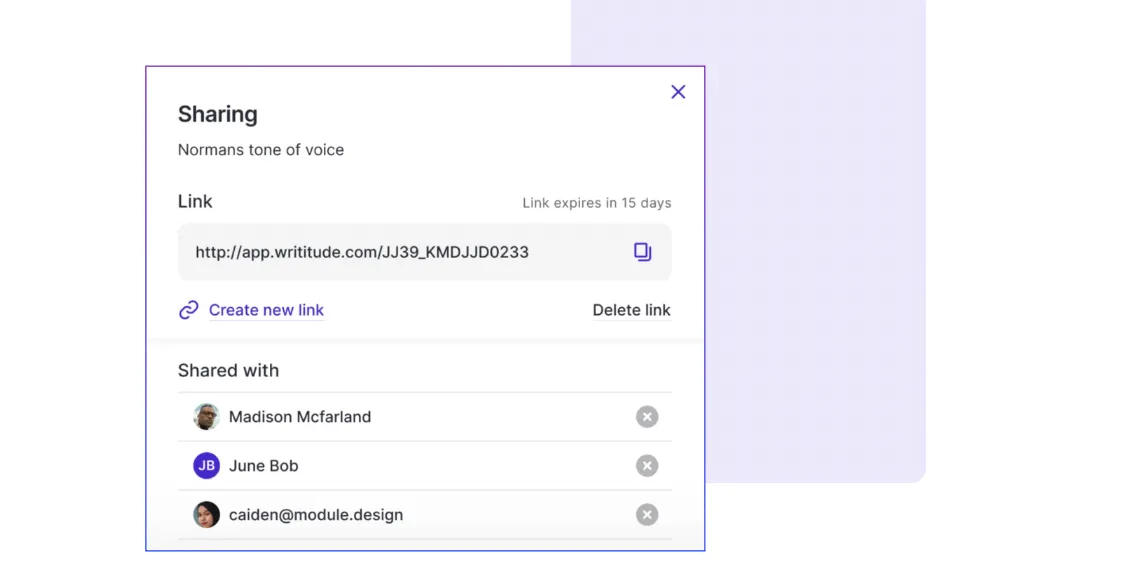Click the Normans tone of voice label

point(261,149)
